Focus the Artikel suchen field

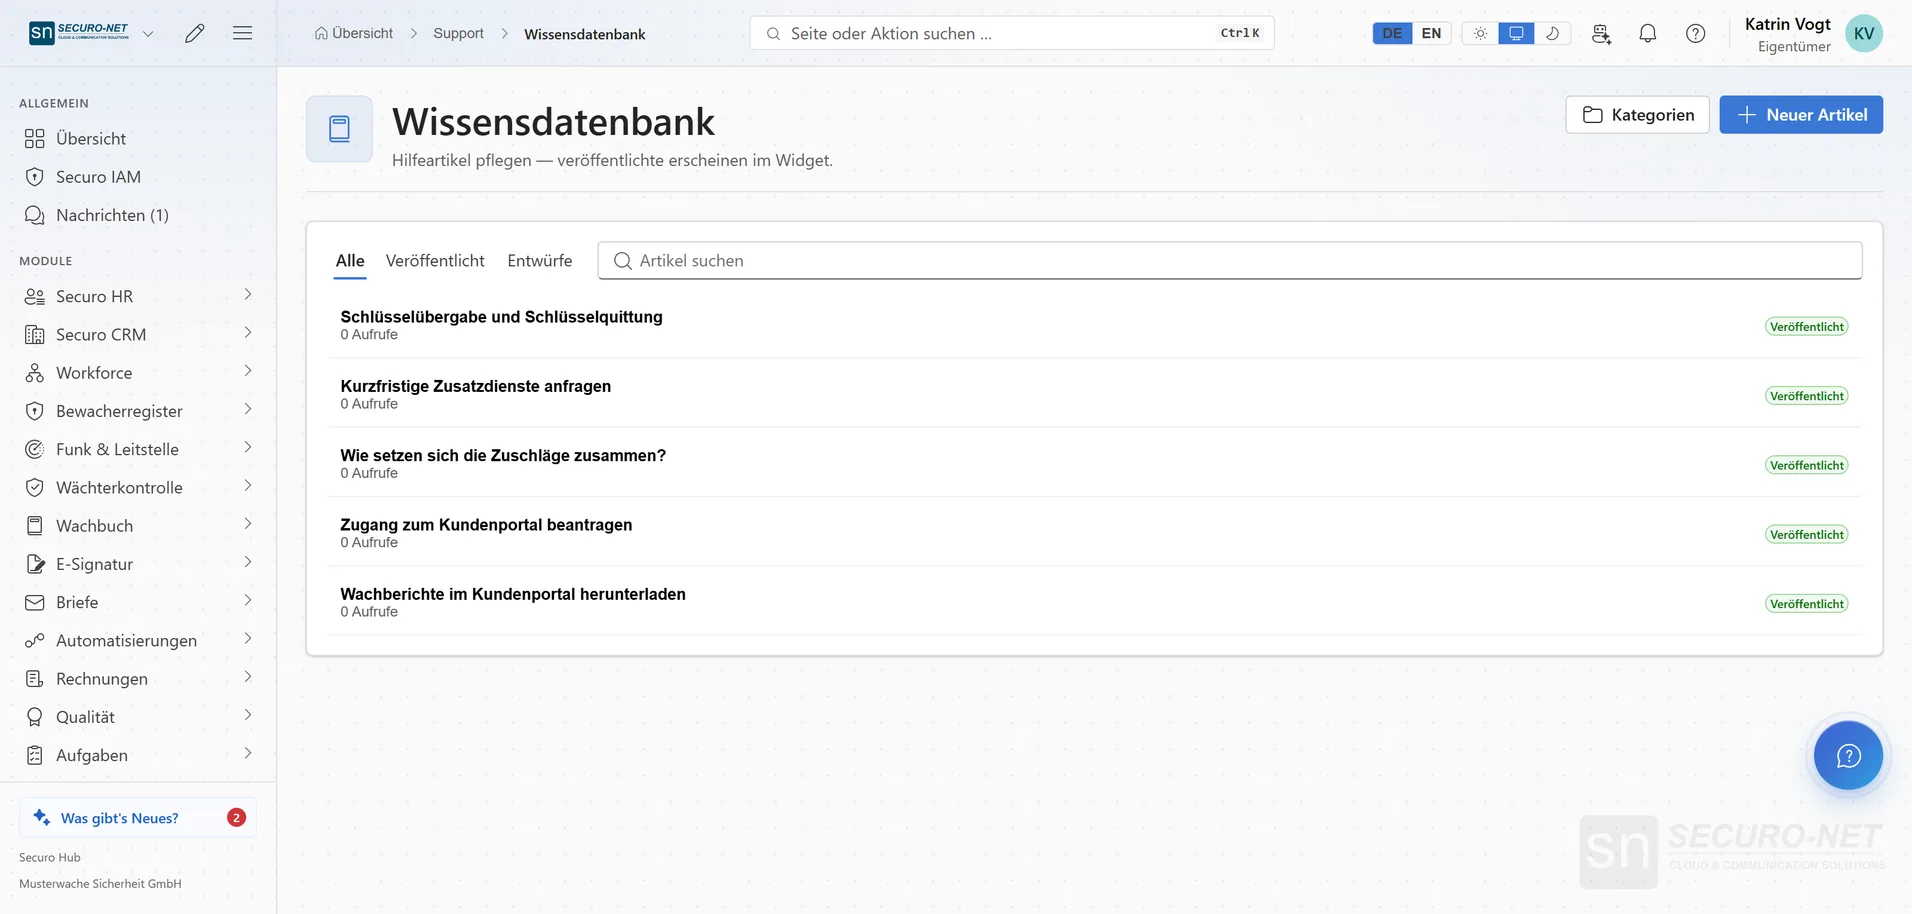click(x=1230, y=261)
